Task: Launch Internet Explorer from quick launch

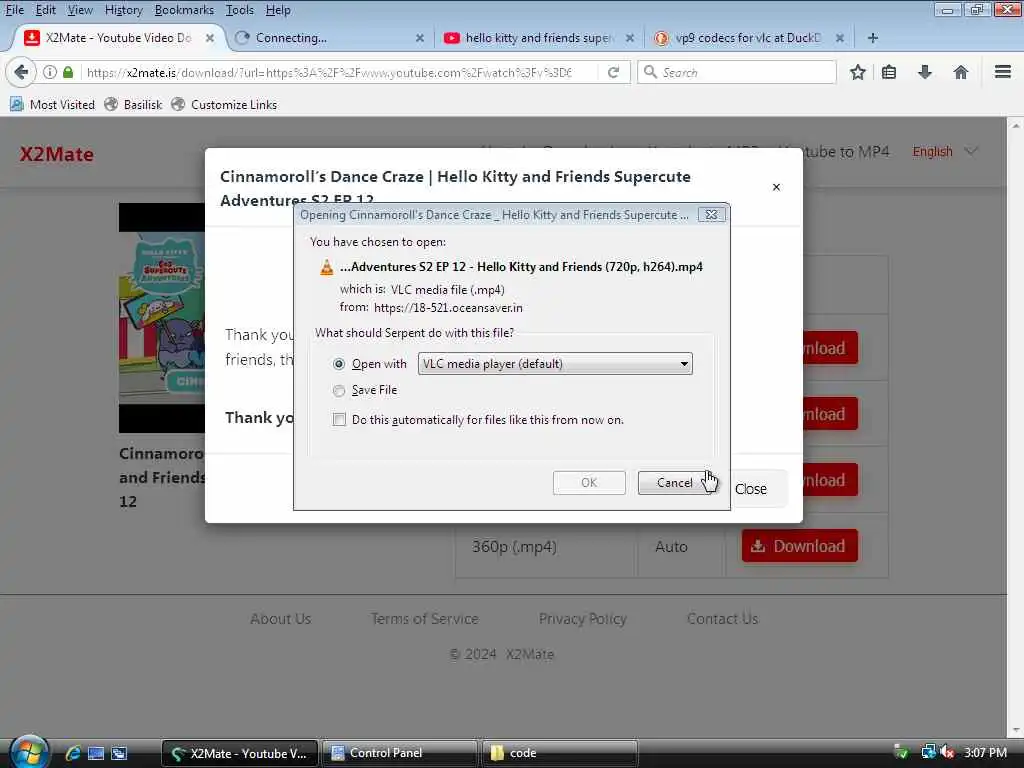Action: tap(72, 753)
